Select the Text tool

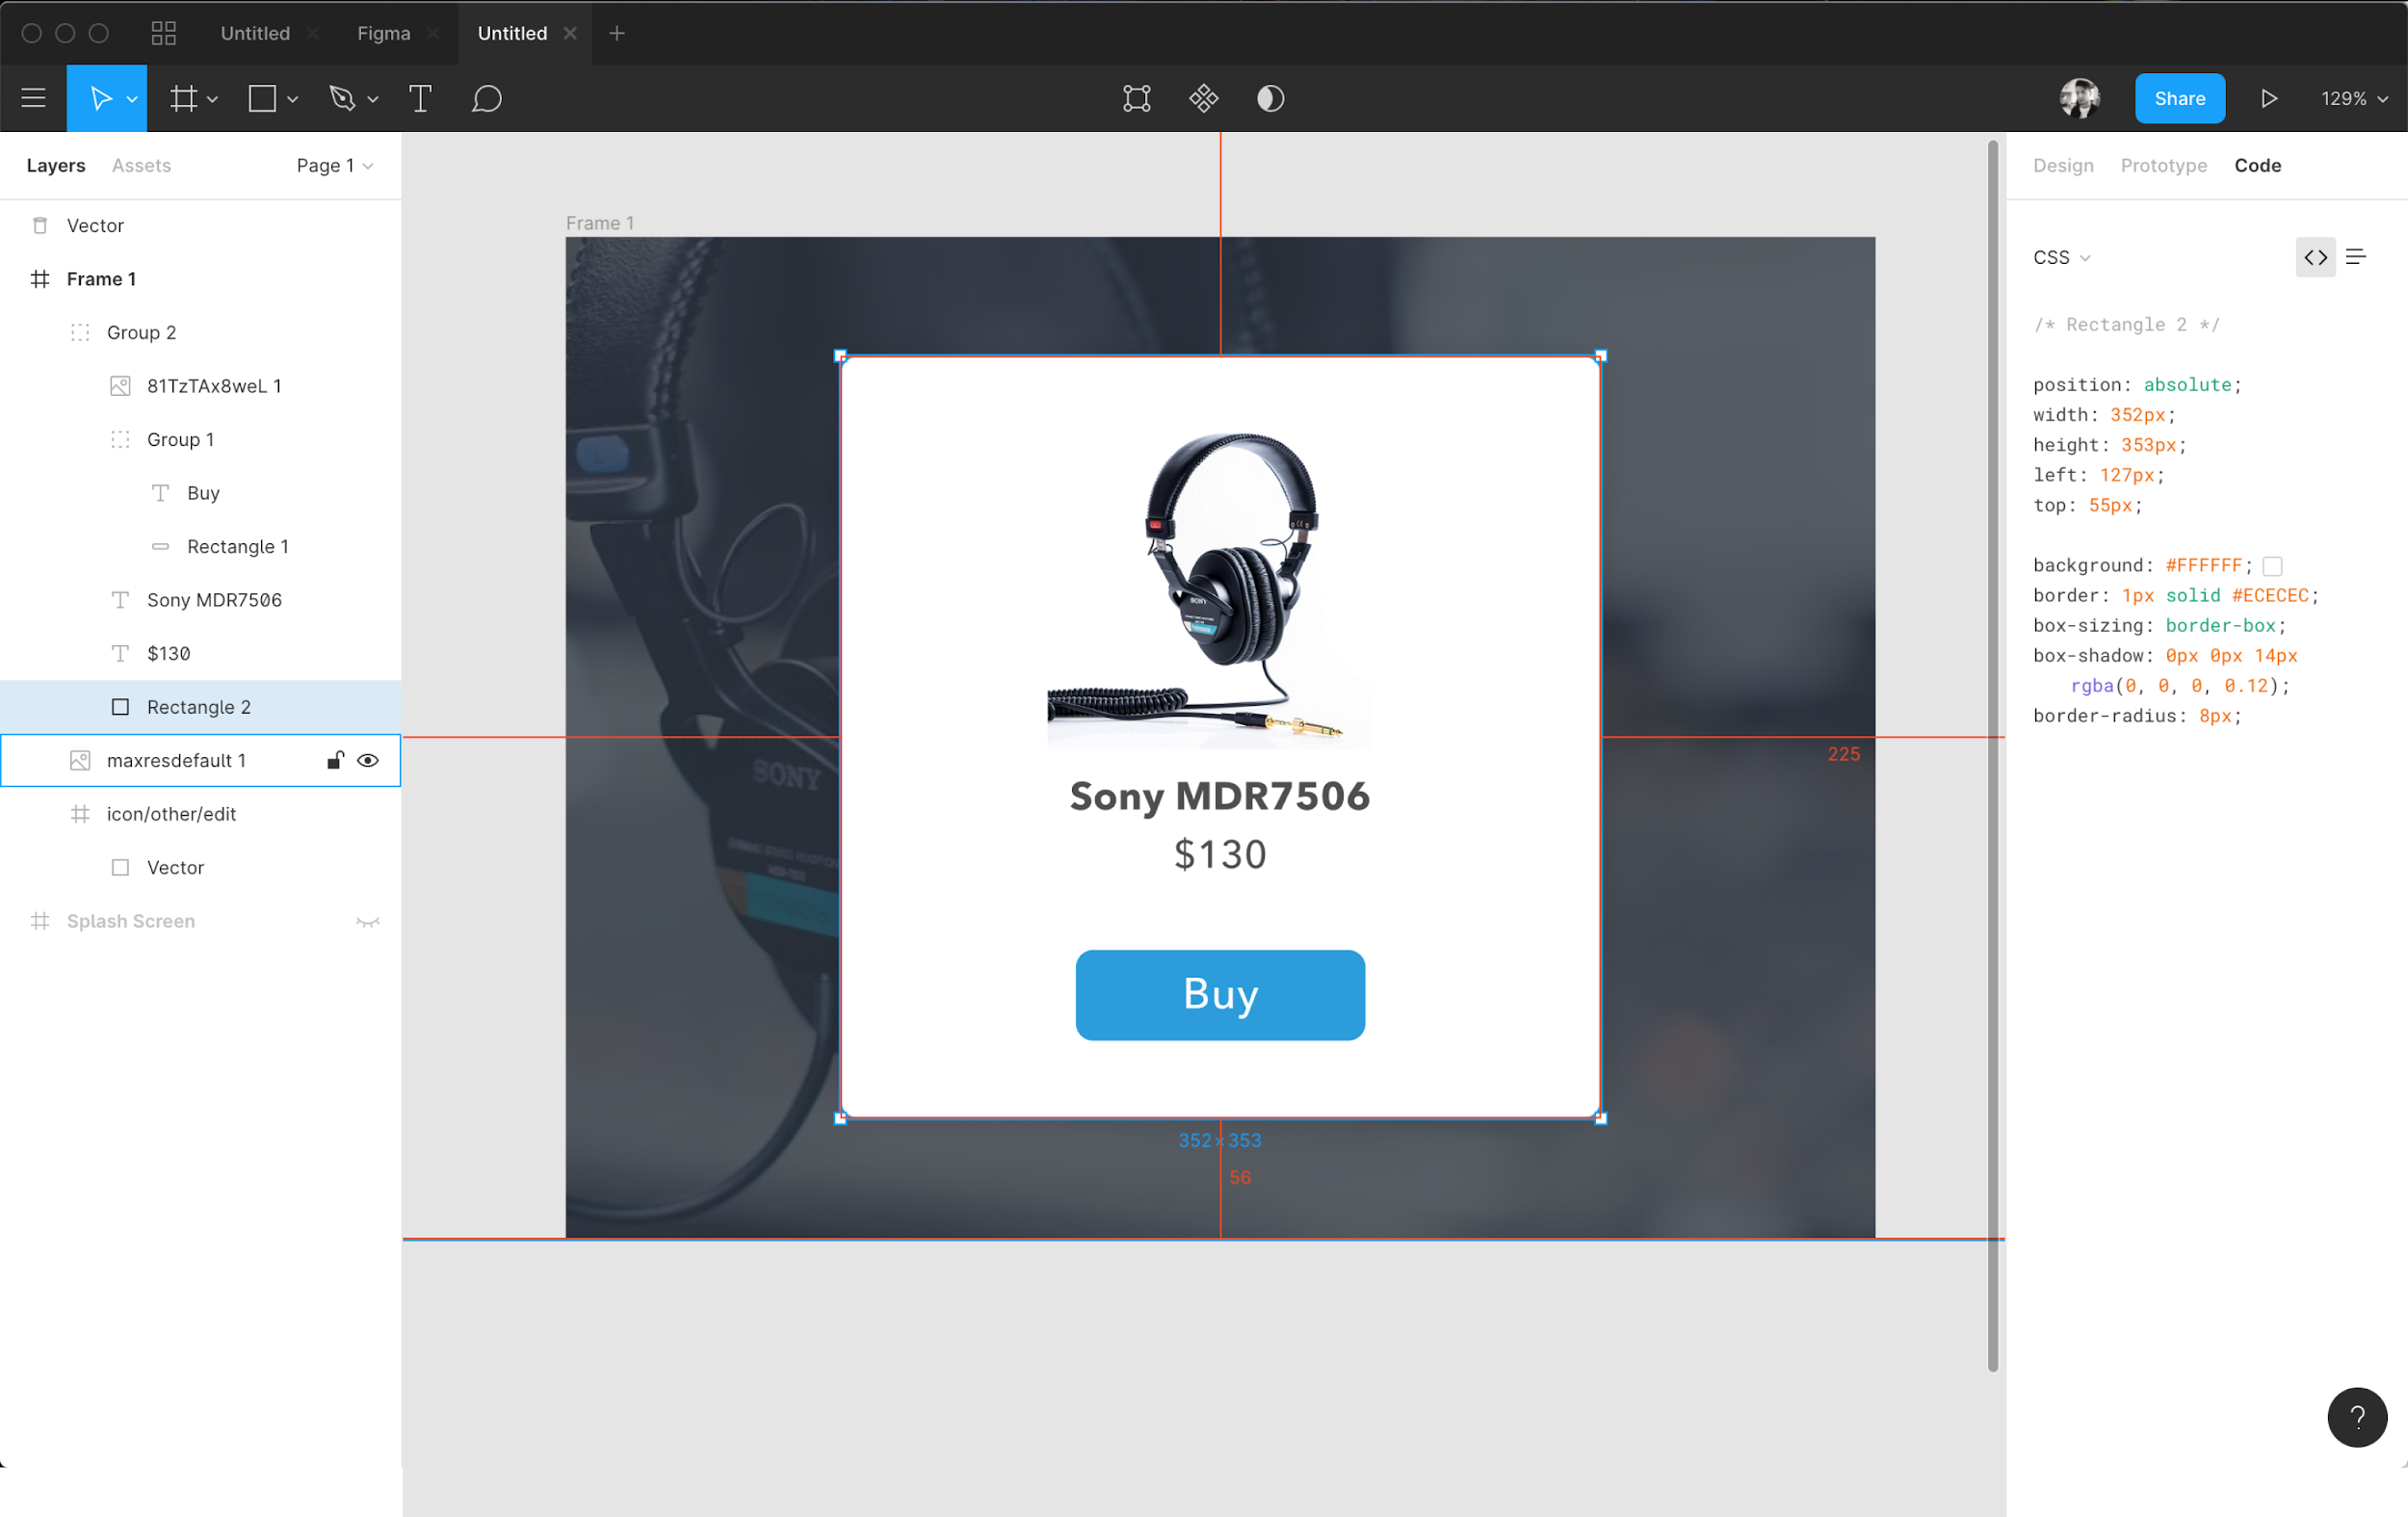(420, 98)
